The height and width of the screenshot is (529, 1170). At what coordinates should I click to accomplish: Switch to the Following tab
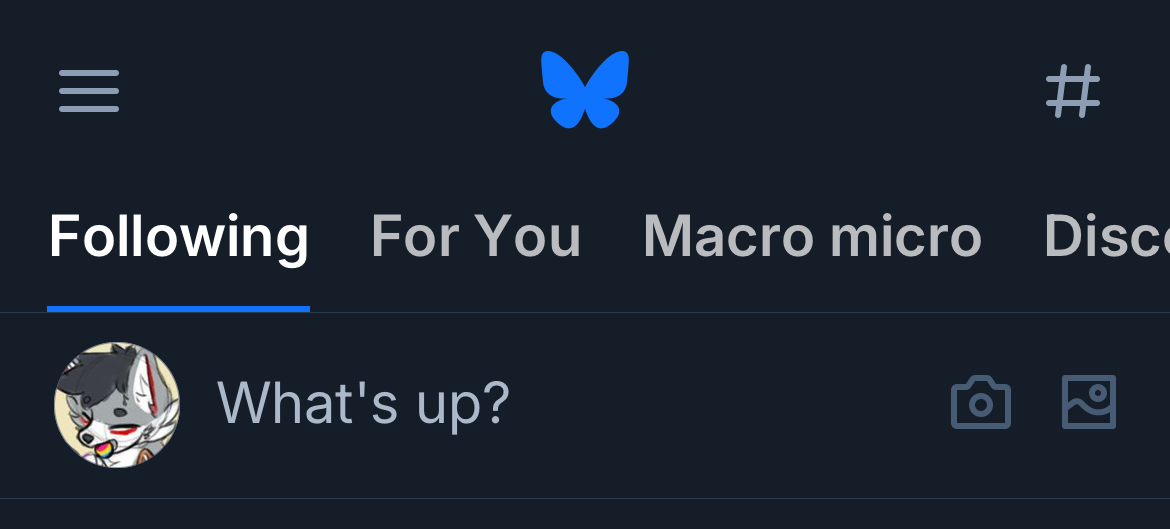point(179,237)
